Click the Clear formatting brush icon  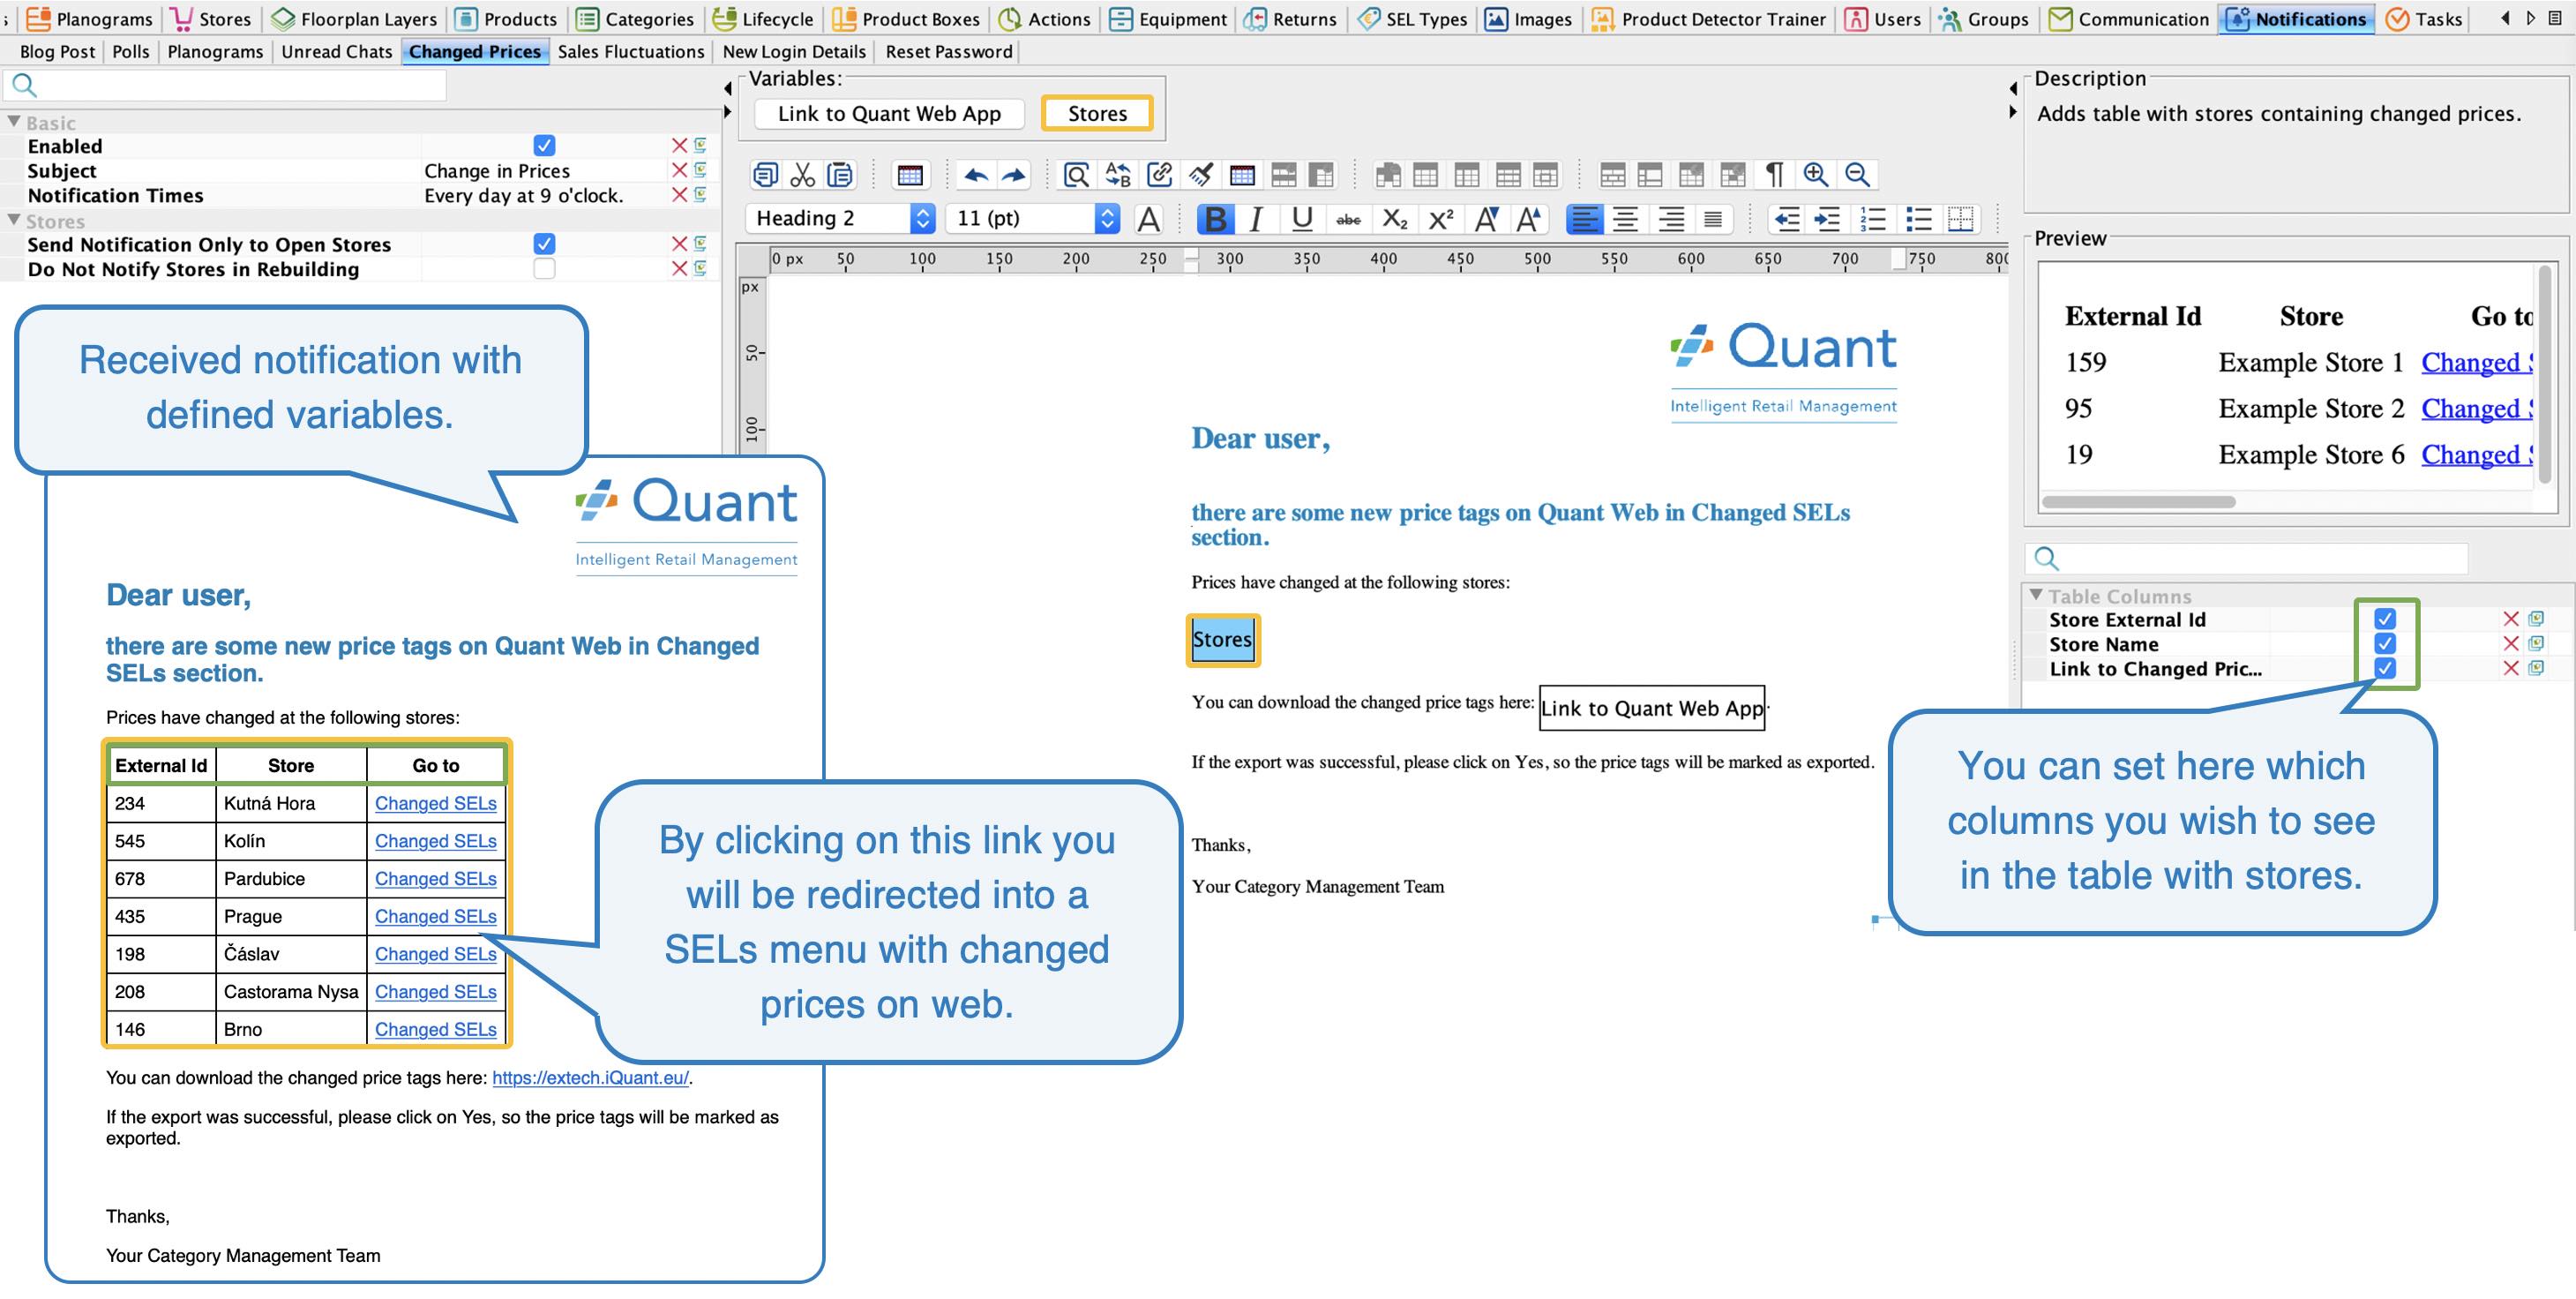click(1201, 175)
